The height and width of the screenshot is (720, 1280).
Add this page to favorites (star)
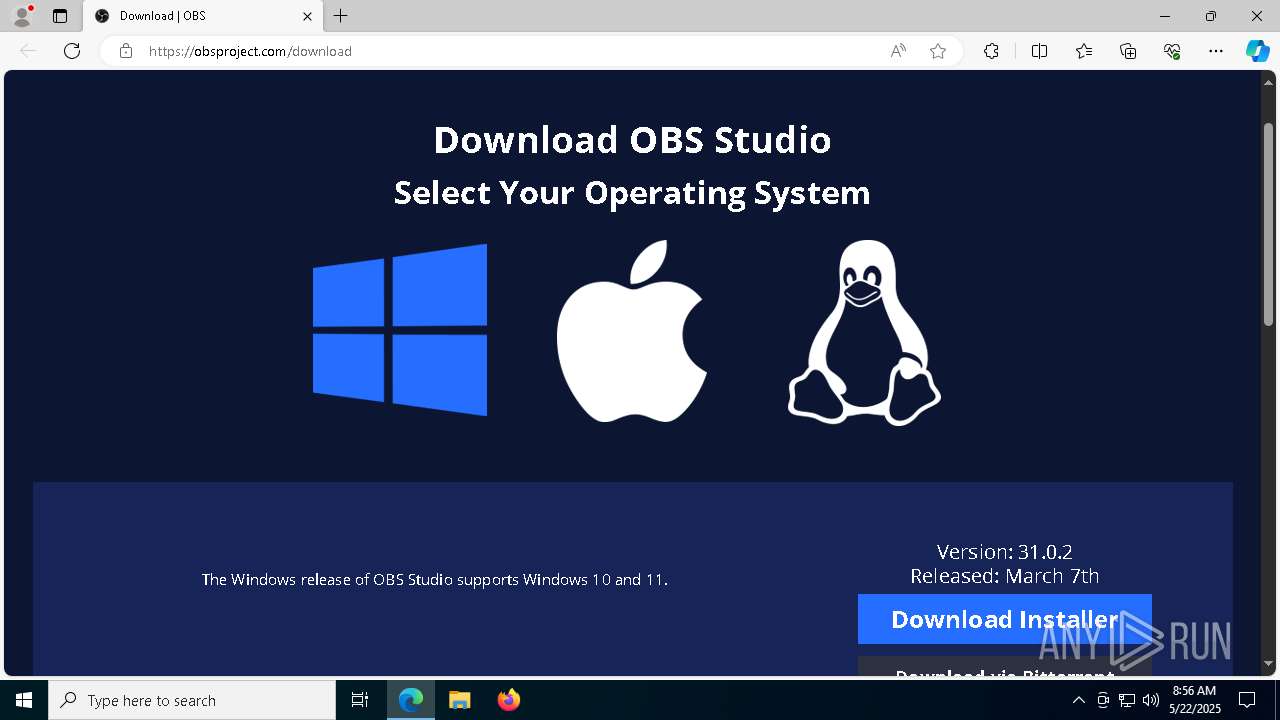click(938, 51)
